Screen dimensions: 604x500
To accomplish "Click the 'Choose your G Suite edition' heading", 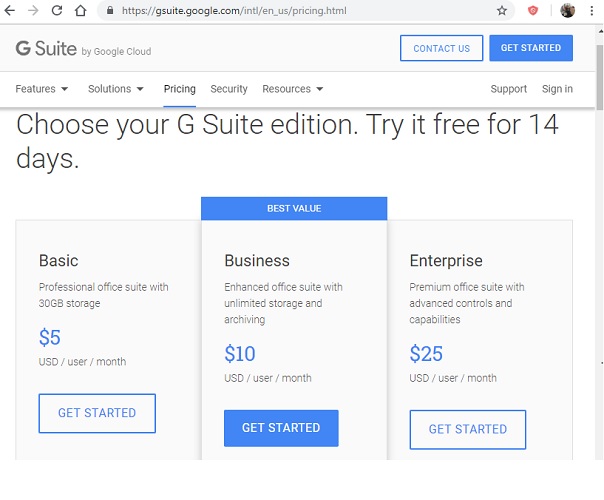I will [x=287, y=141].
